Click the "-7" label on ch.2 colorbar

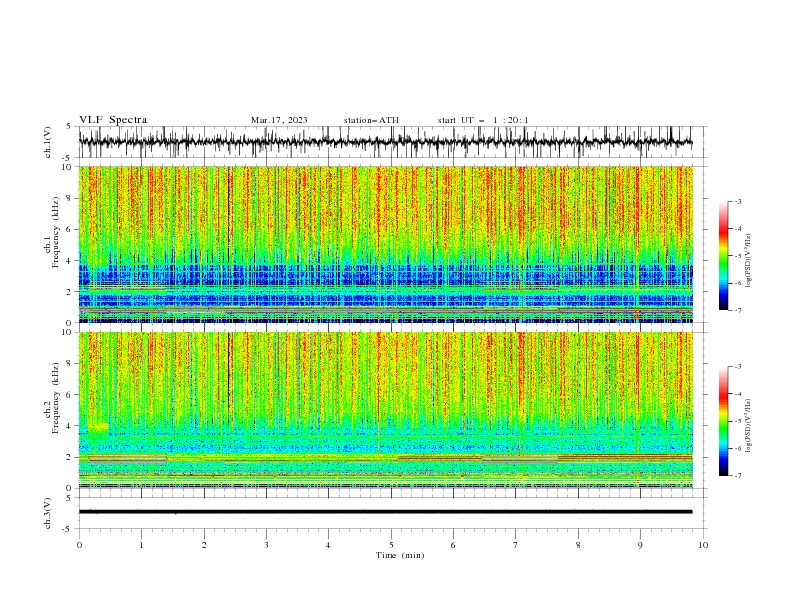pyautogui.click(x=737, y=476)
